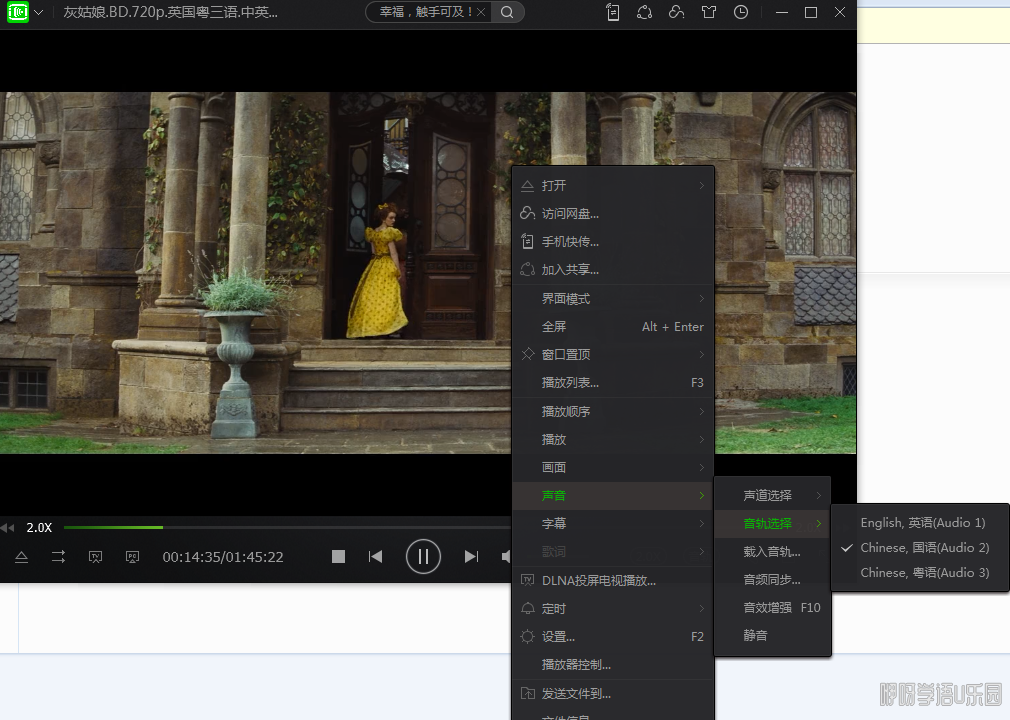Open the cloud disk icon in title bar
The width and height of the screenshot is (1010, 720).
(x=676, y=12)
